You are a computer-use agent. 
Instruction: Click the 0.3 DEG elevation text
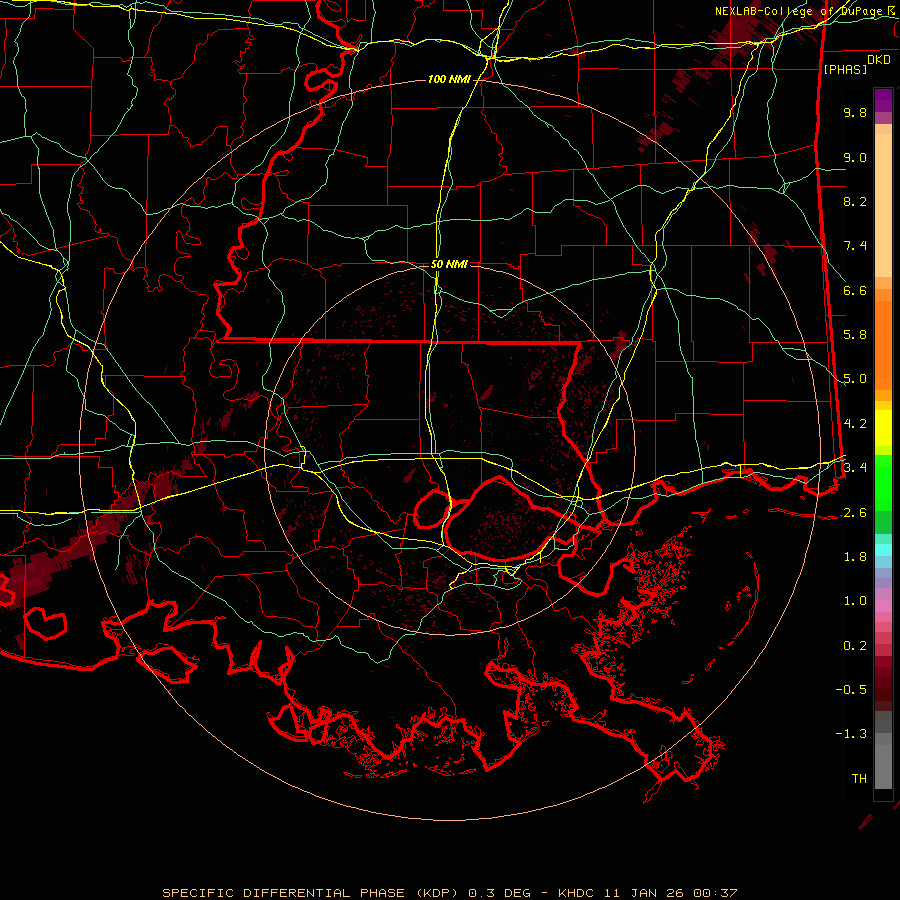point(499,893)
